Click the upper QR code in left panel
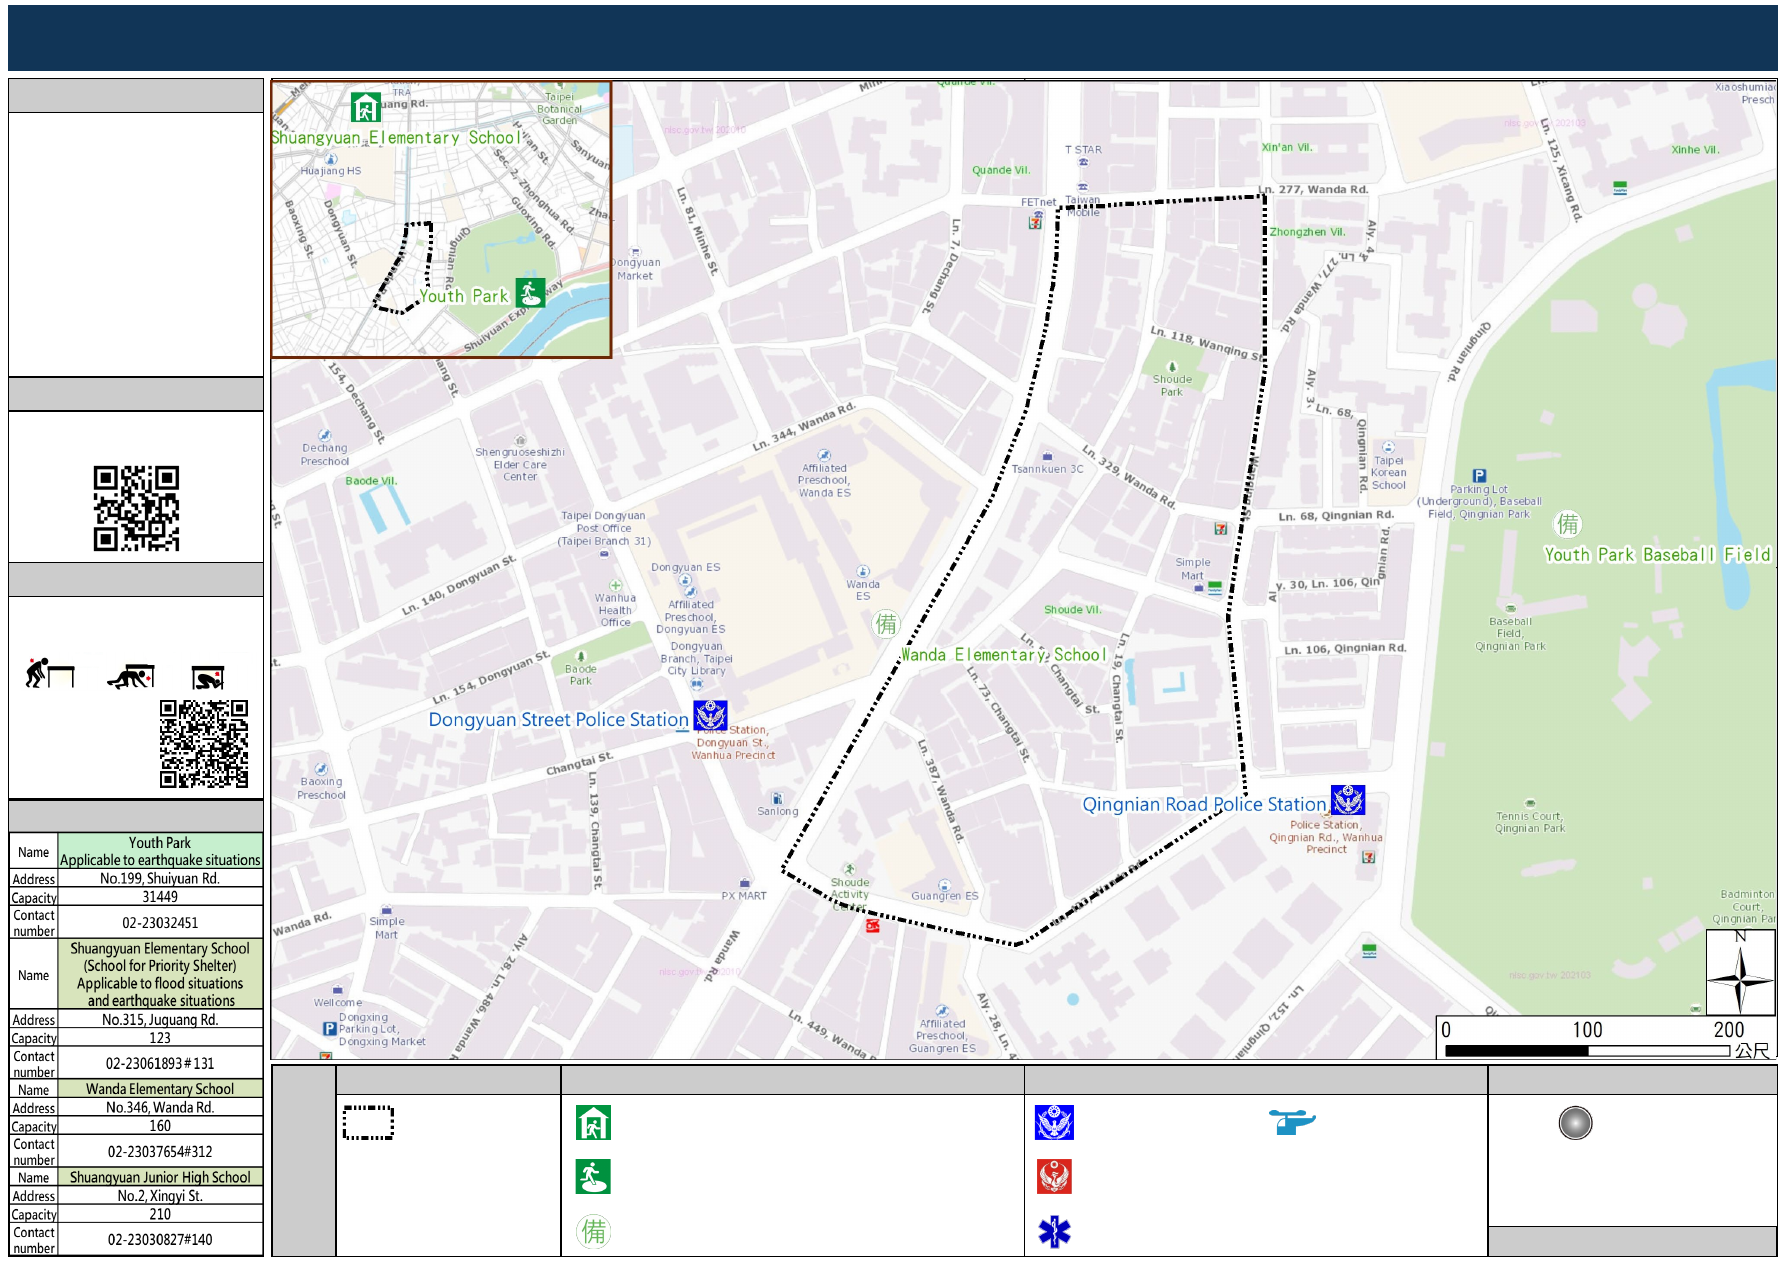 [136, 508]
